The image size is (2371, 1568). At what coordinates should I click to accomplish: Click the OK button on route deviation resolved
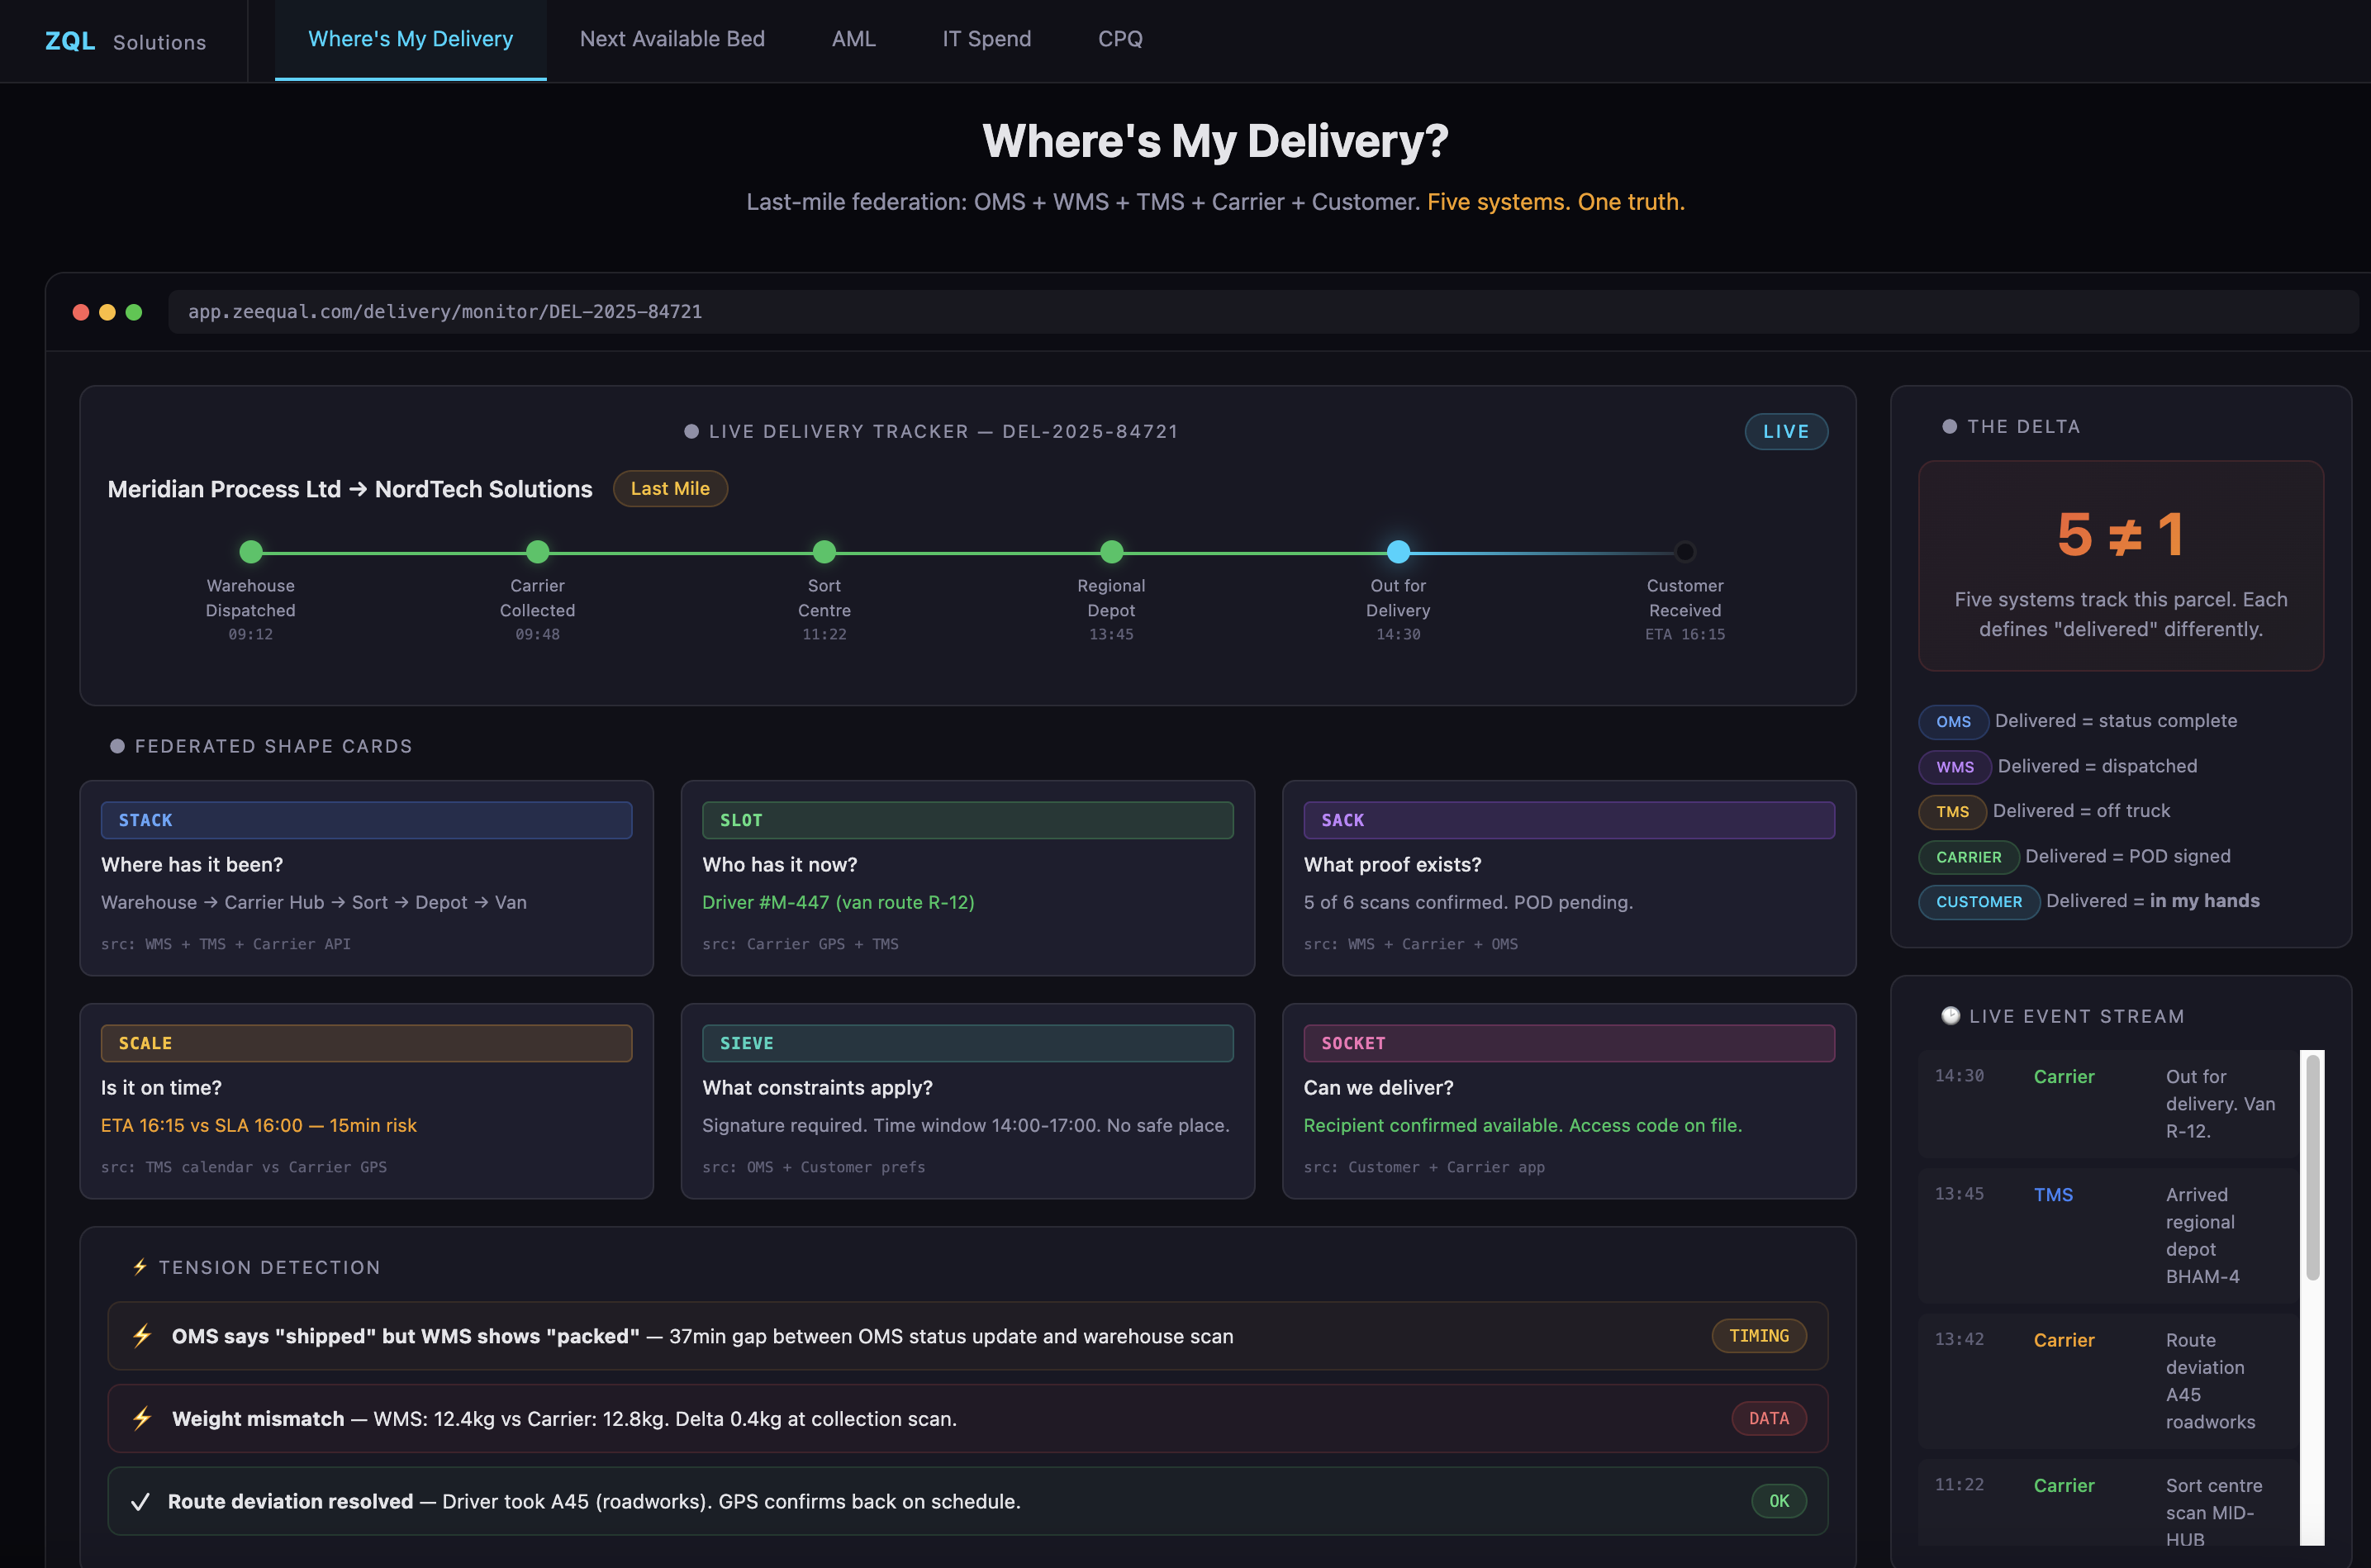tap(1778, 1500)
